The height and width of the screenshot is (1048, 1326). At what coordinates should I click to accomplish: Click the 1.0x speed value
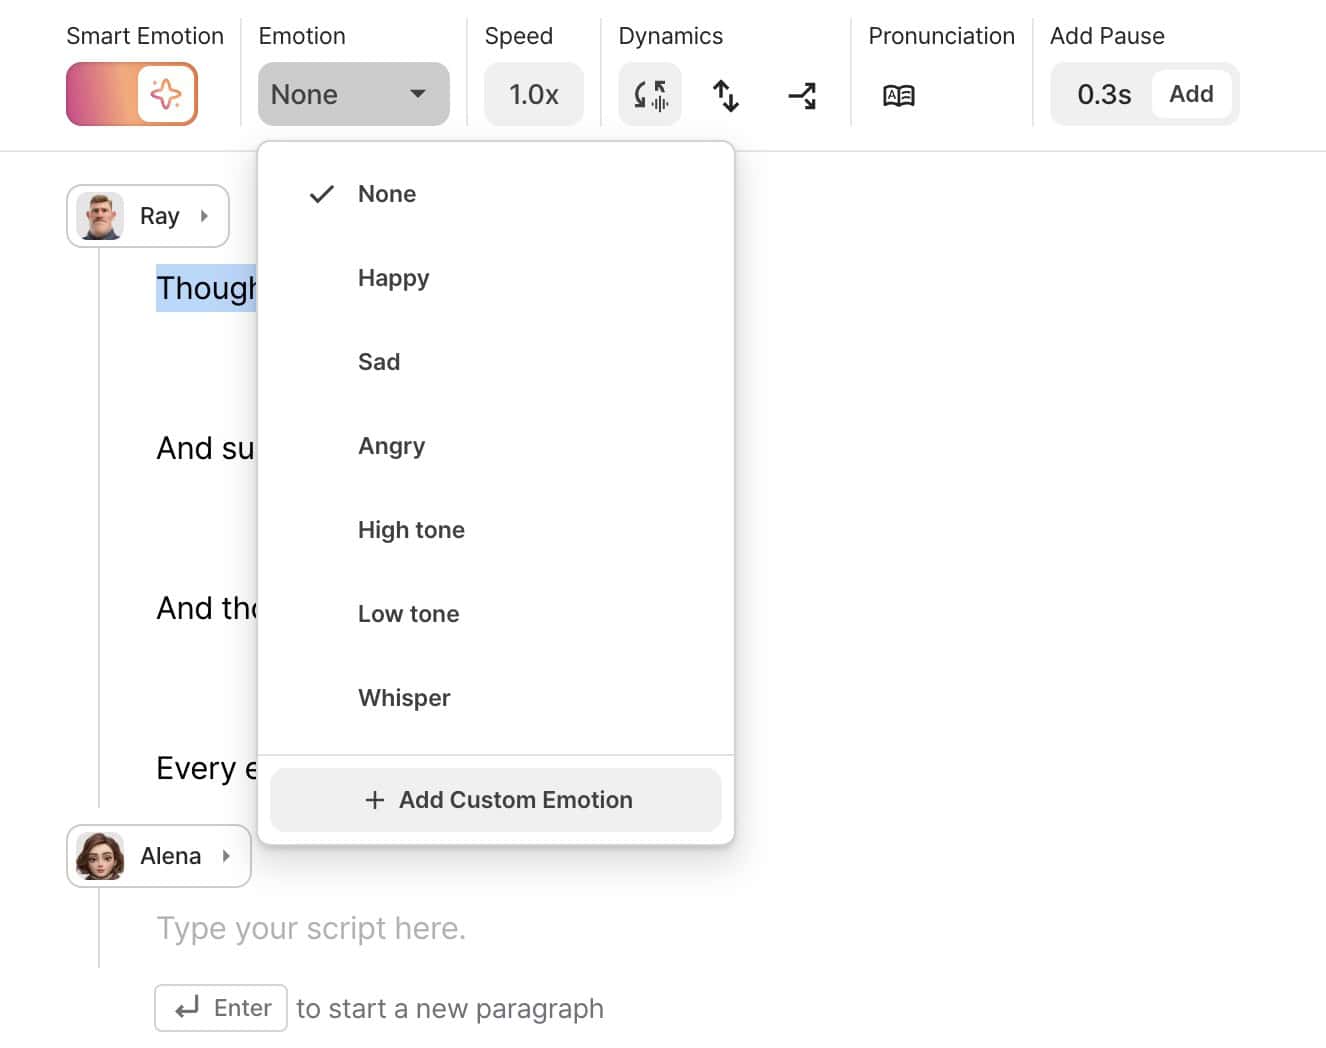point(533,94)
